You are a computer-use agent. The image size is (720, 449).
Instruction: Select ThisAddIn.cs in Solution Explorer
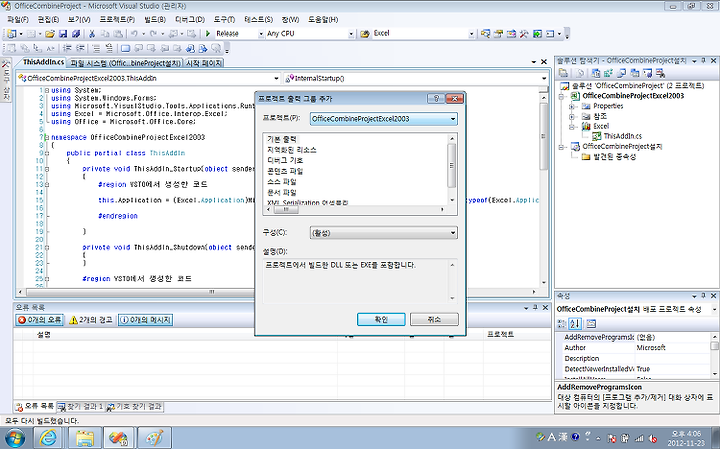point(622,136)
